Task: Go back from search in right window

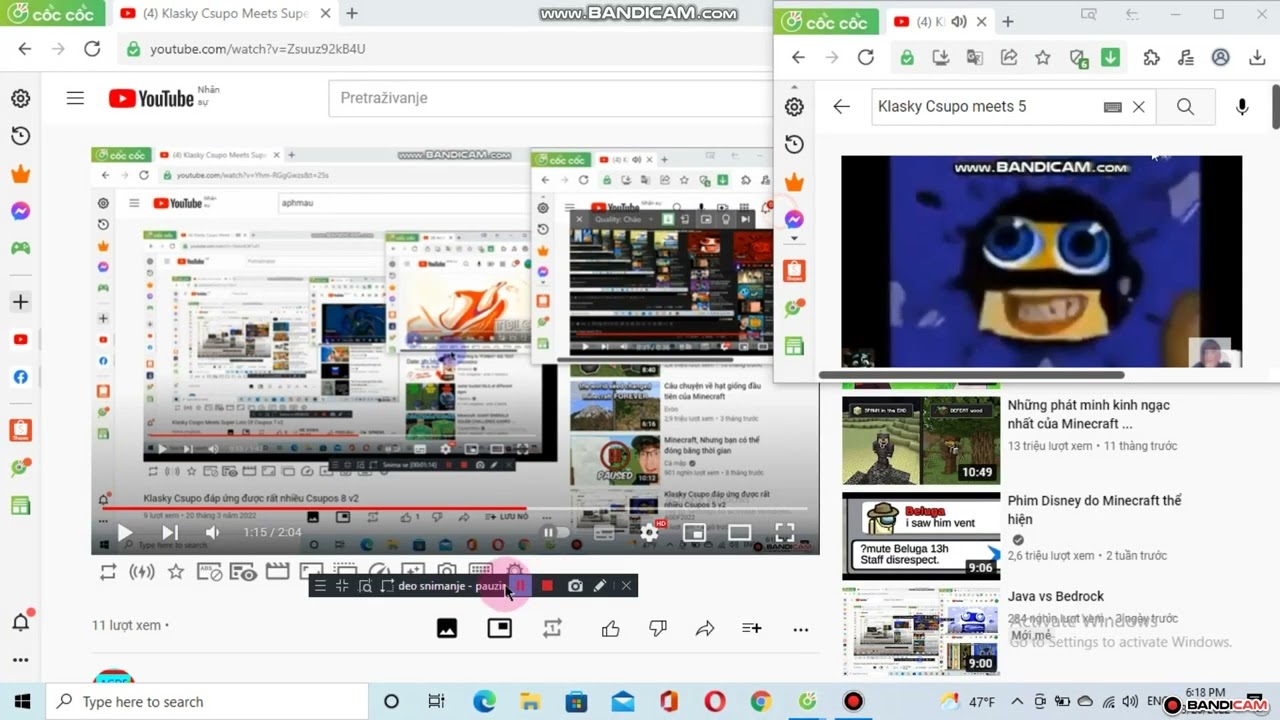Action: tap(841, 107)
